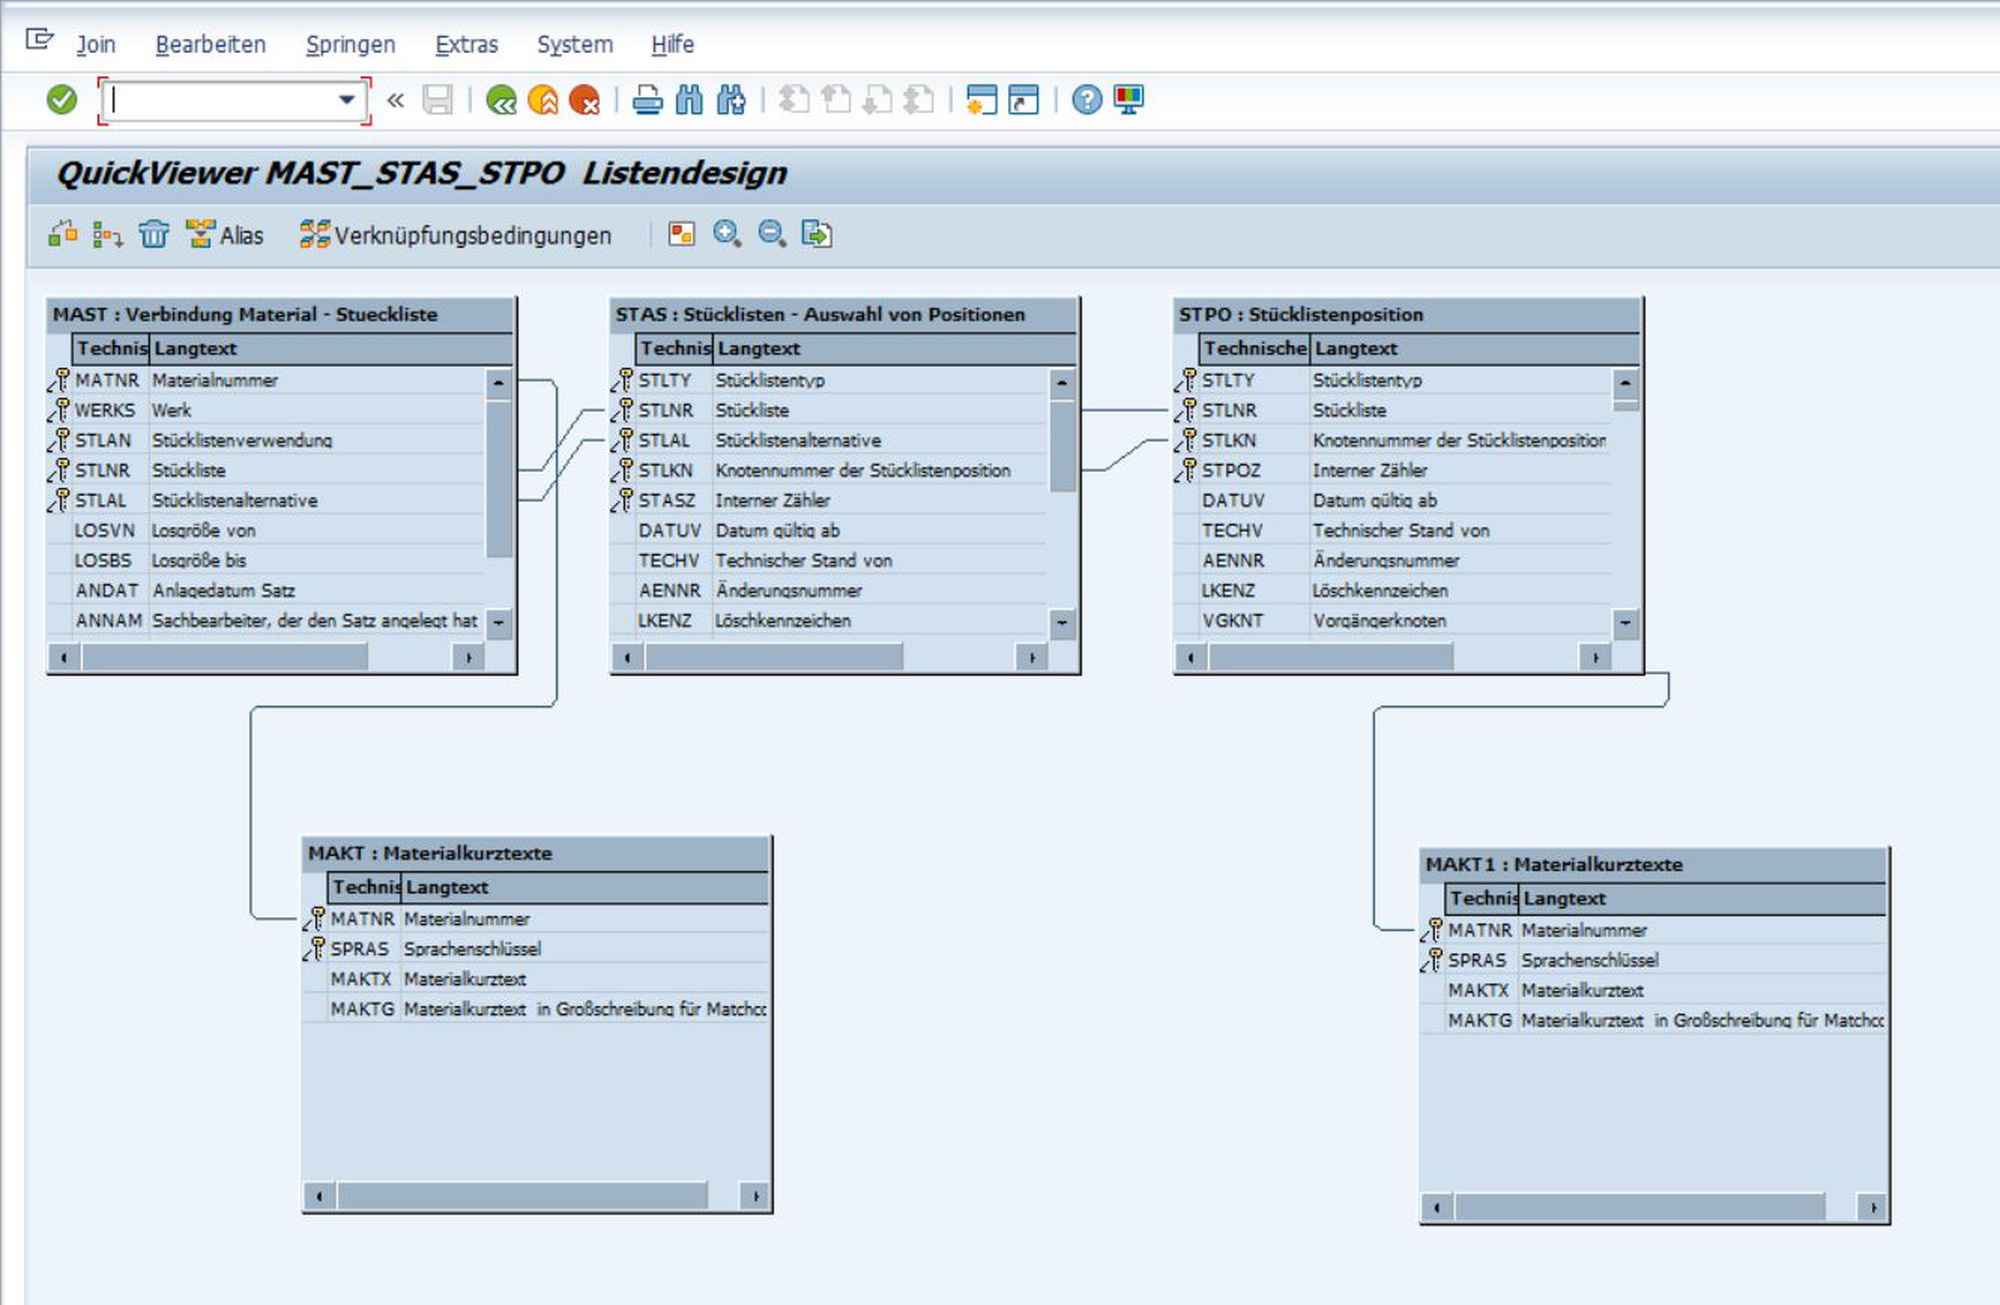Select STPOZ row in STPO table

coord(1394,471)
